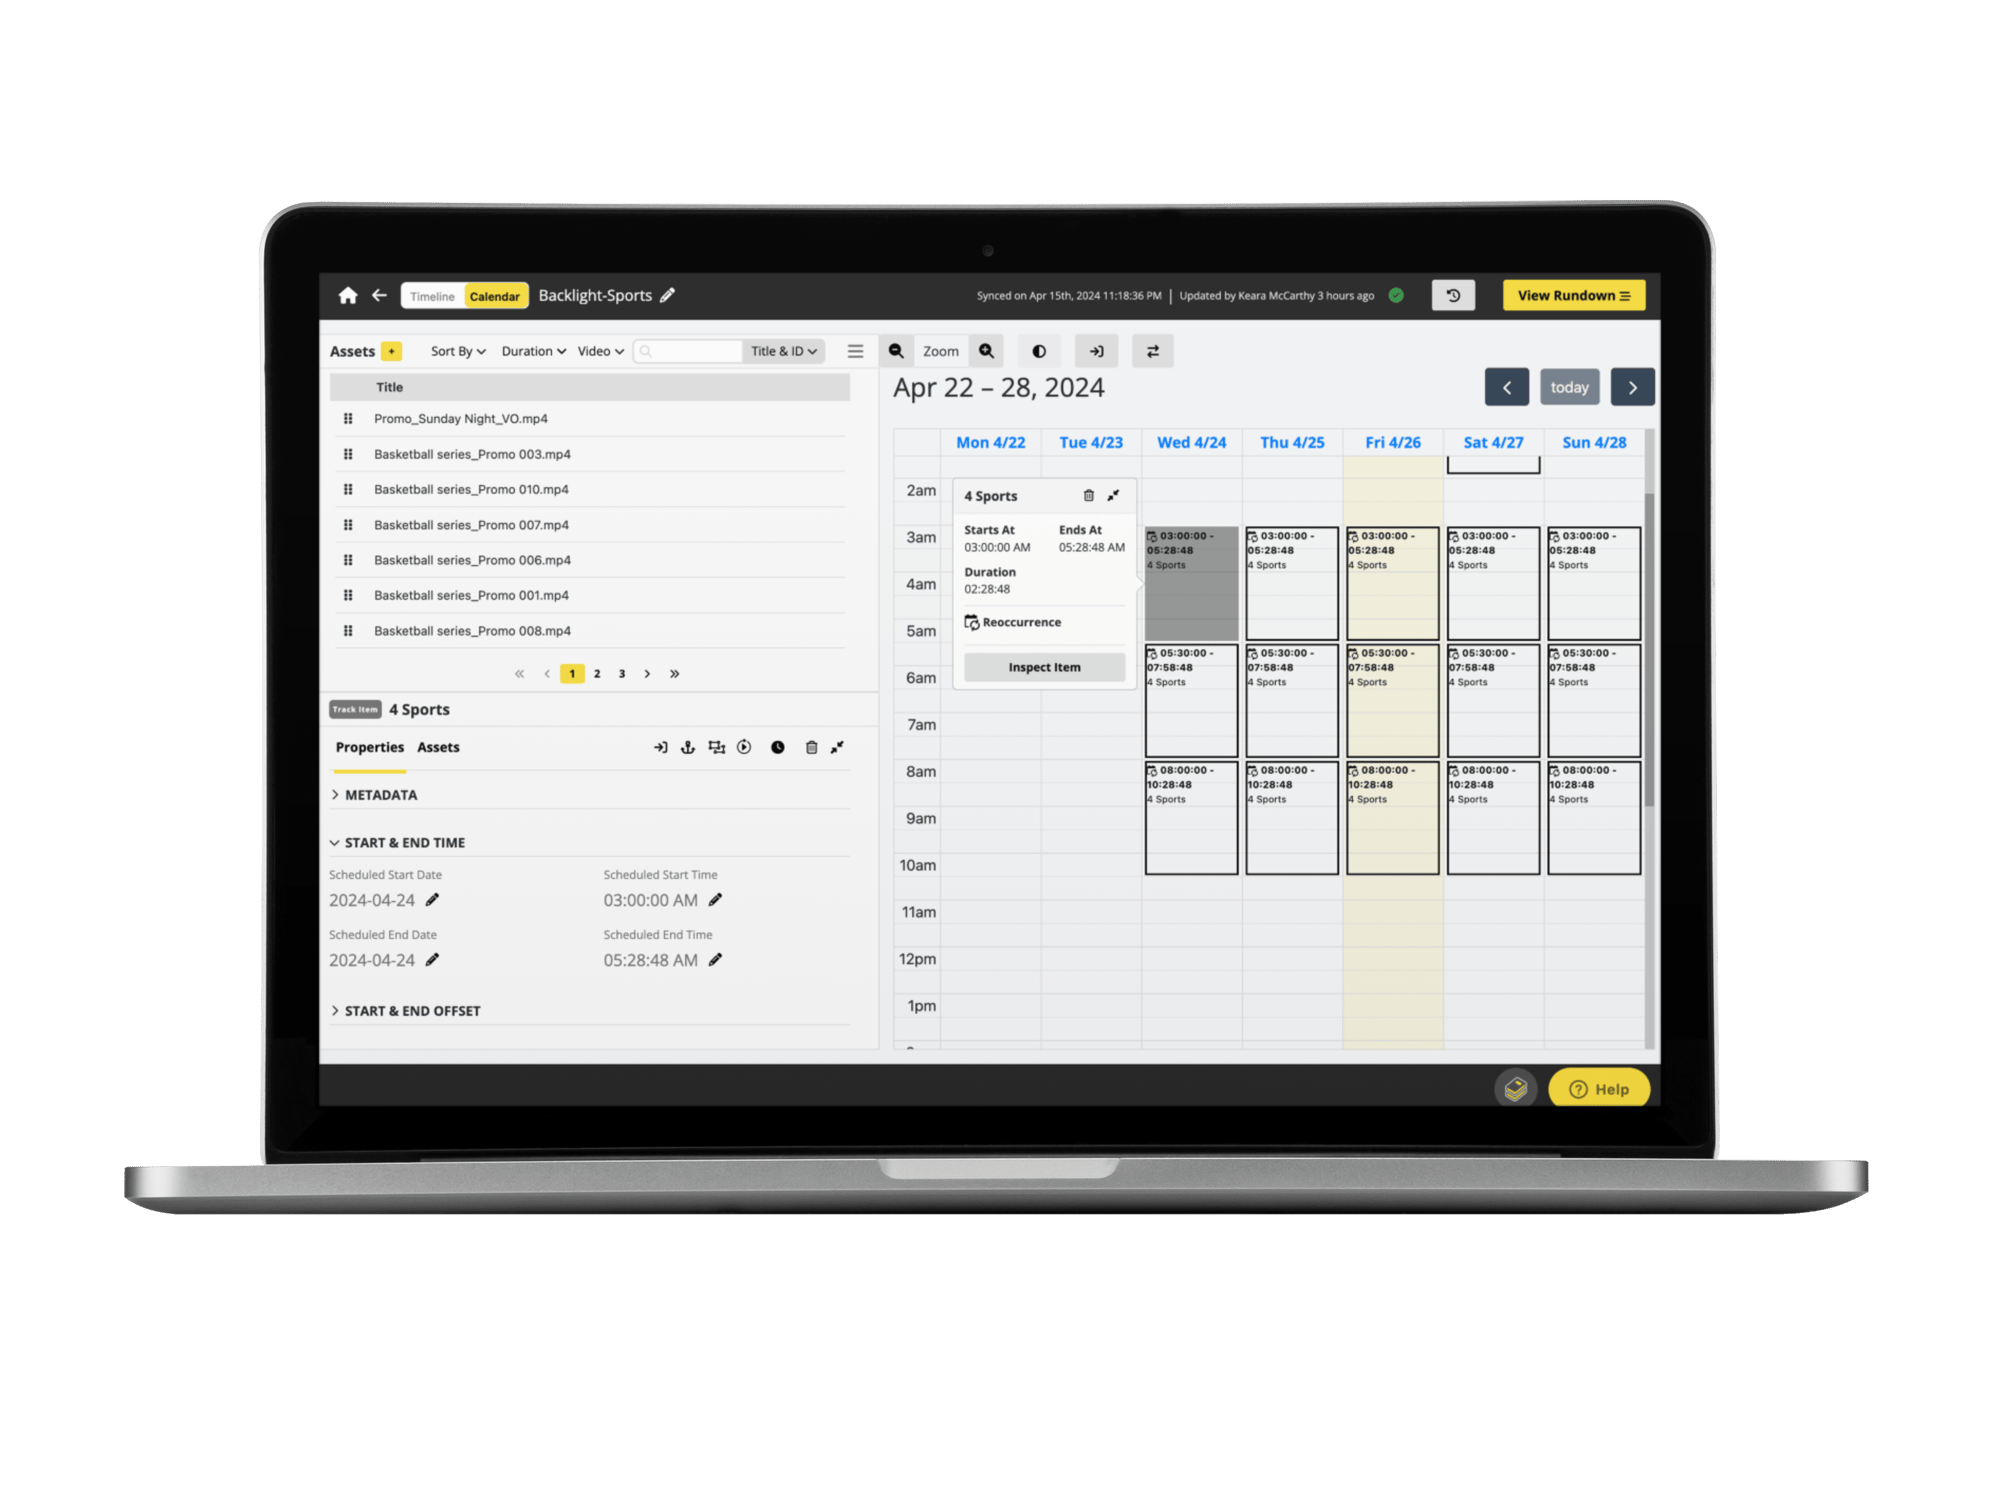Screen dimensions: 2000x1500
Task: Click Promo_Sunday Night_VO.mp4 asset
Action: 461,418
